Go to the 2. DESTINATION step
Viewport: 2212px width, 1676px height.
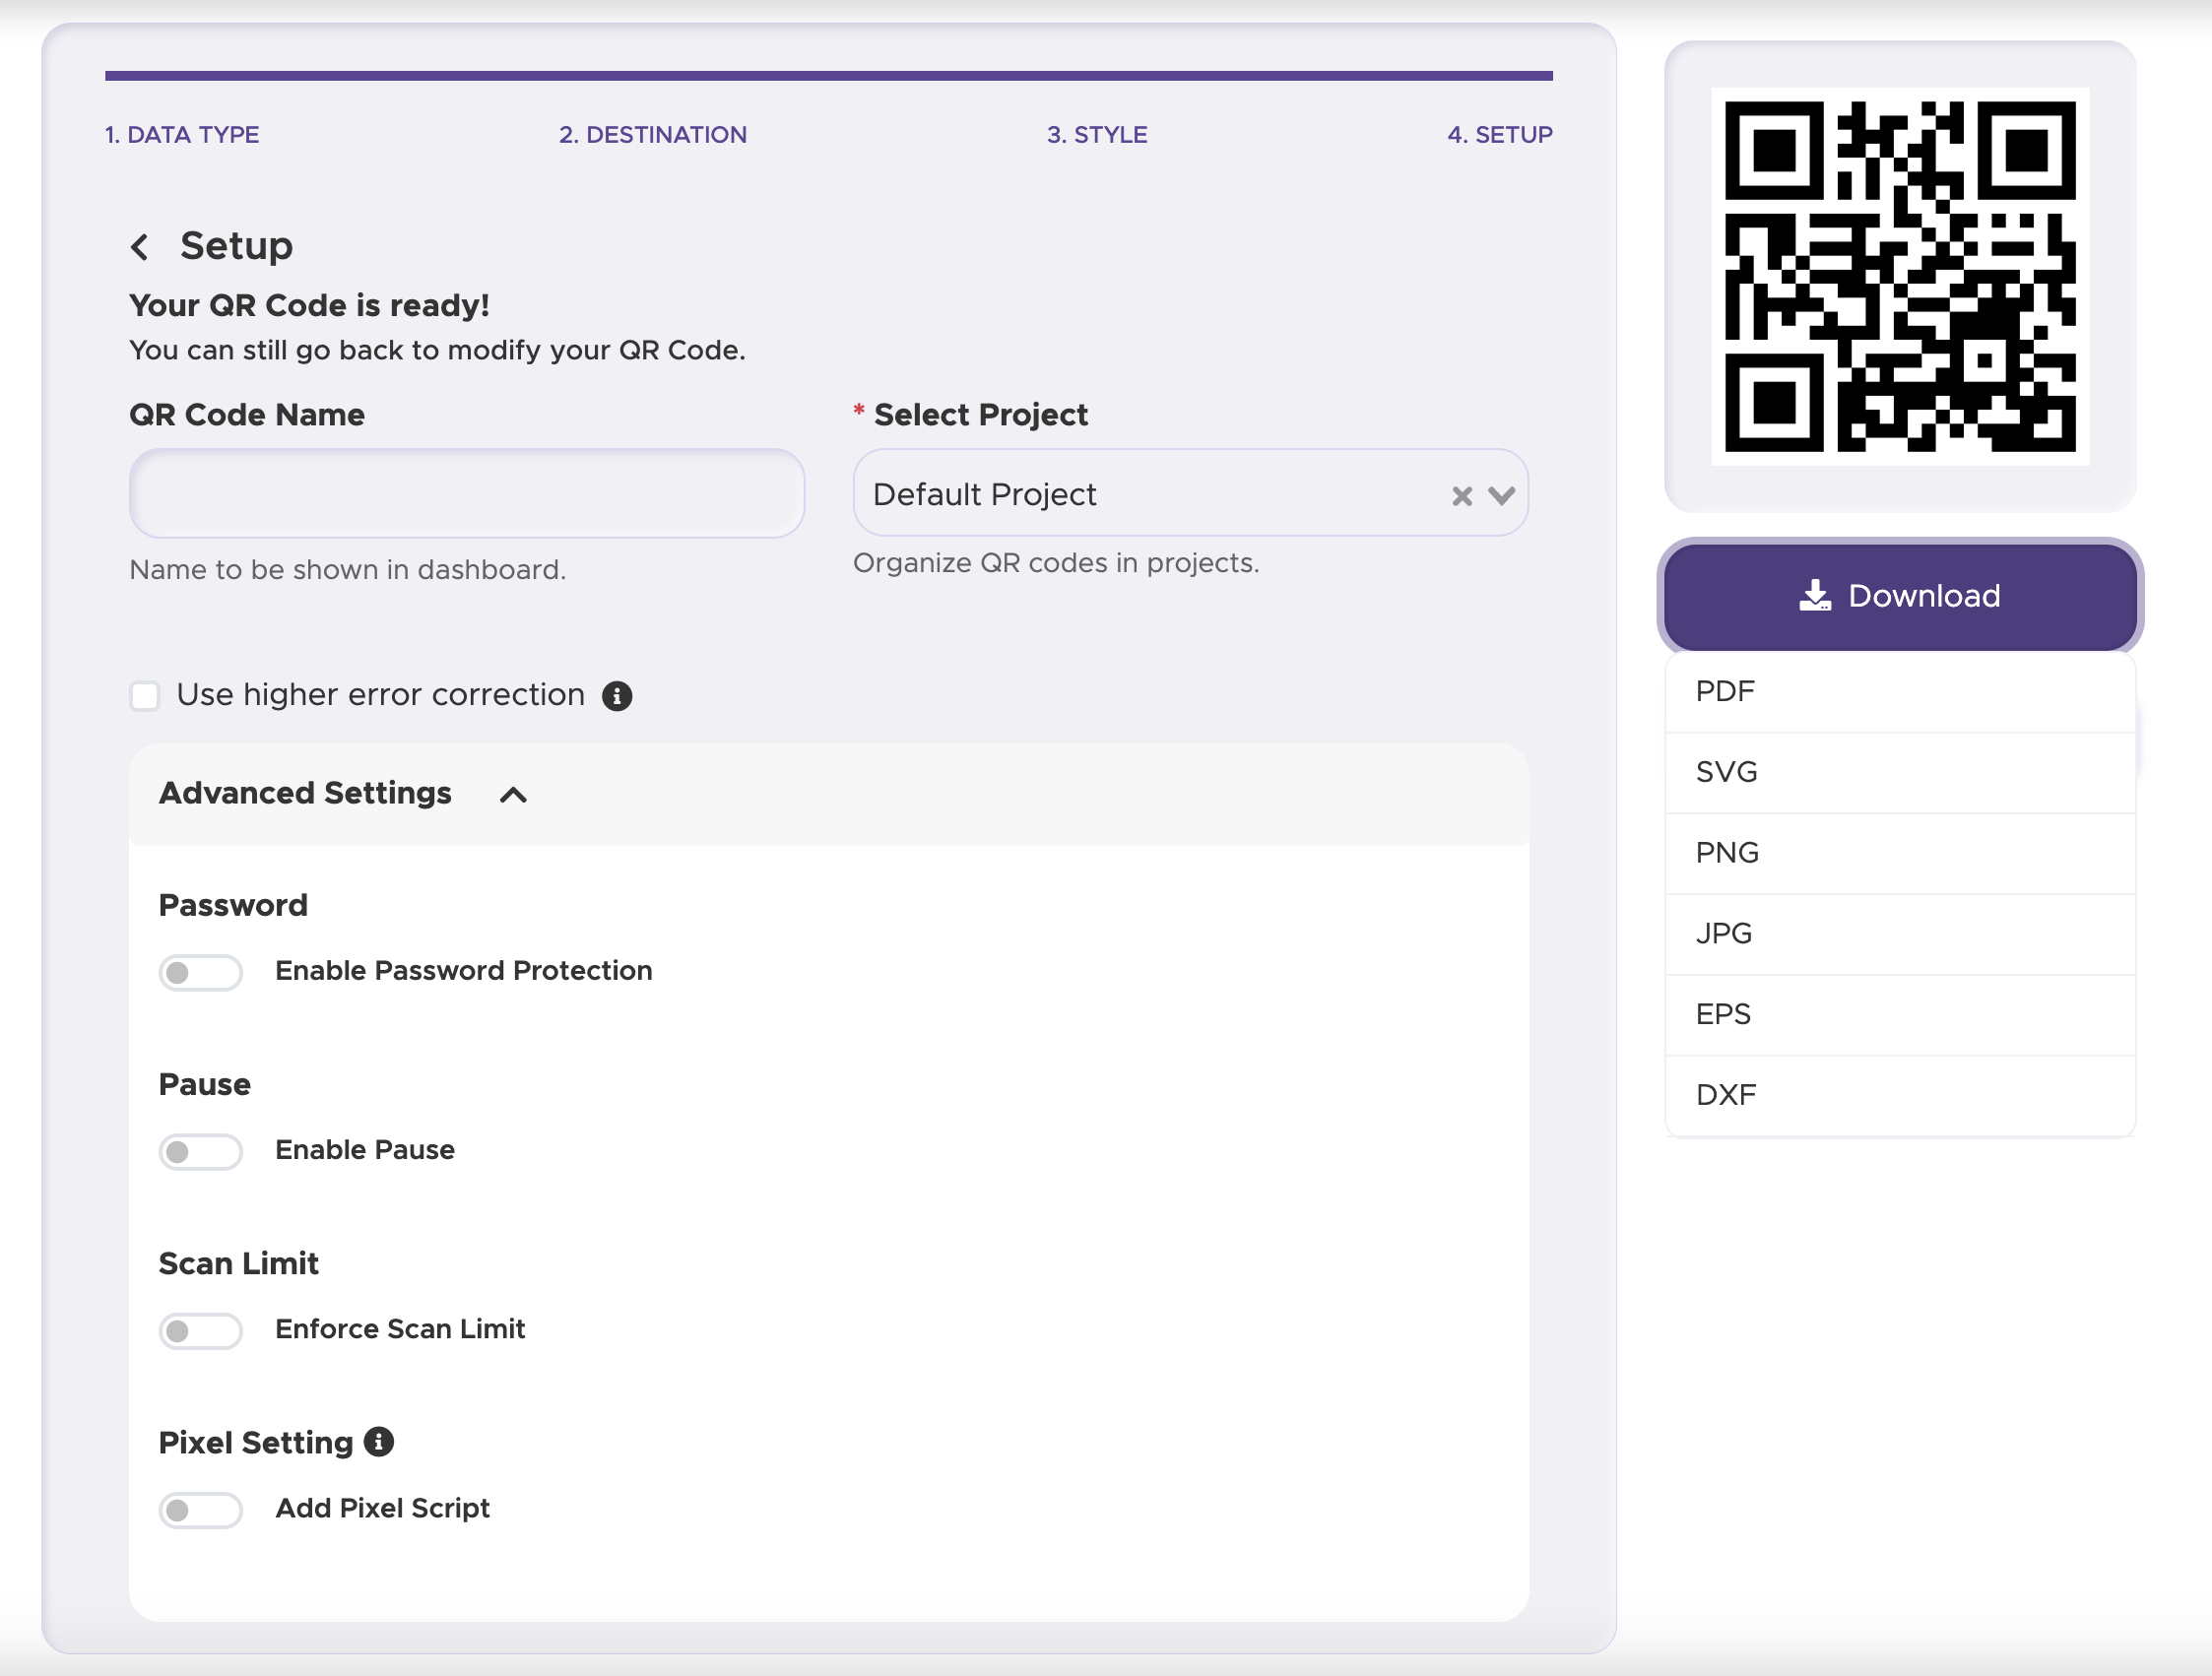pos(653,134)
